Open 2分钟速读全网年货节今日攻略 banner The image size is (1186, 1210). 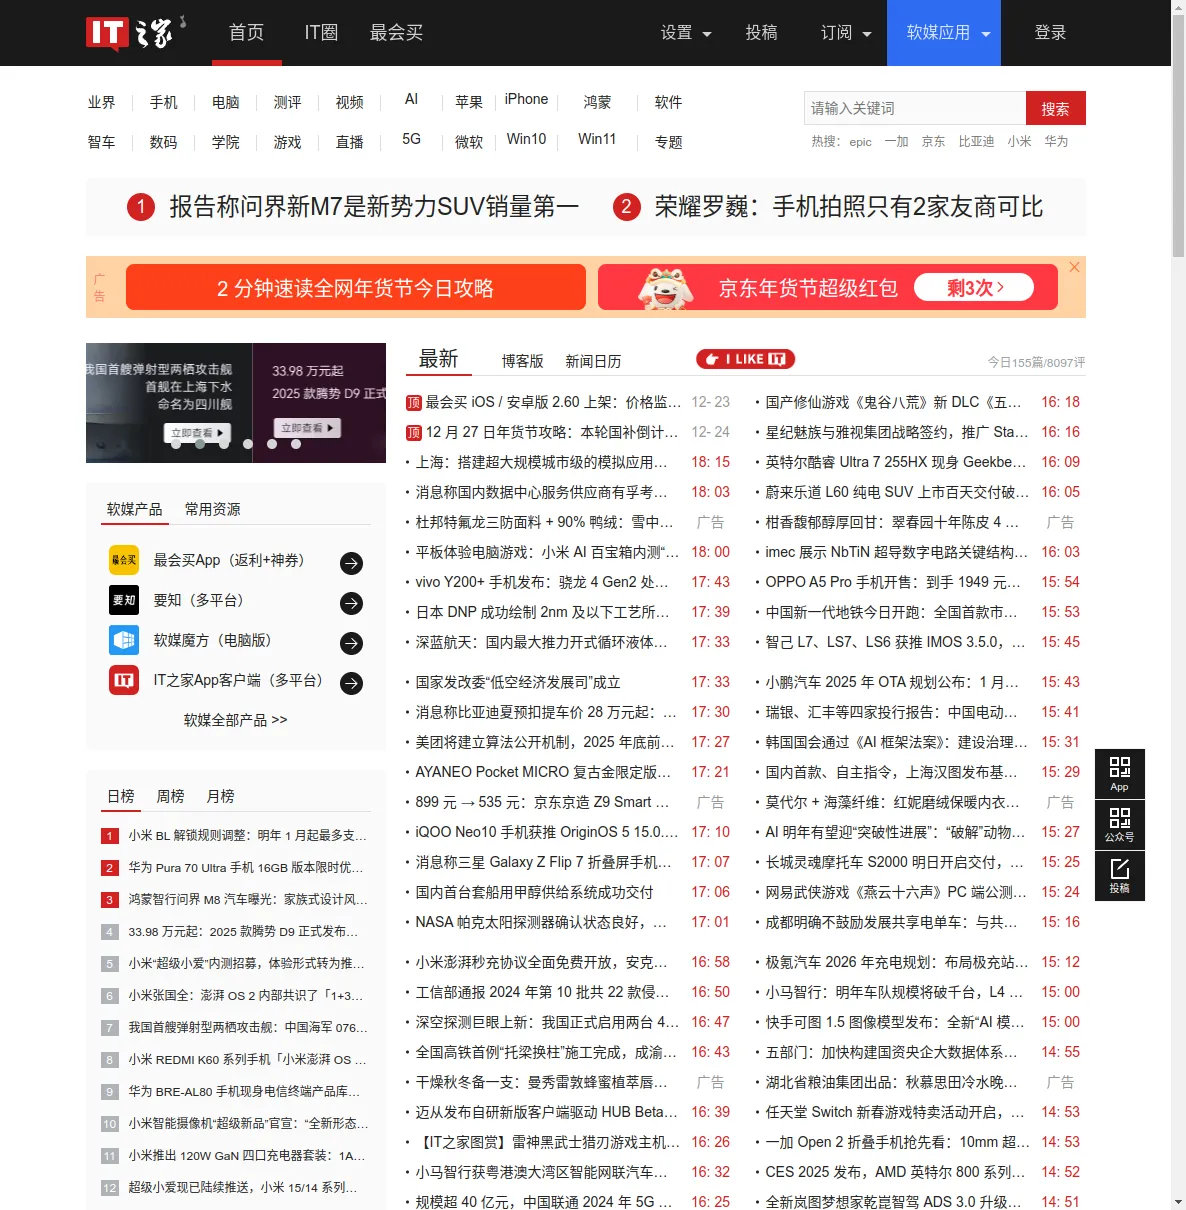[355, 288]
